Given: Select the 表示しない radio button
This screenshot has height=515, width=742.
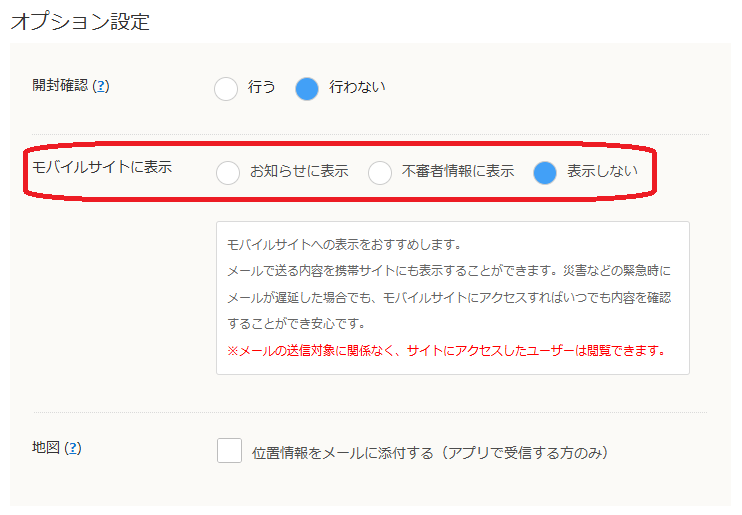Looking at the screenshot, I should (544, 172).
